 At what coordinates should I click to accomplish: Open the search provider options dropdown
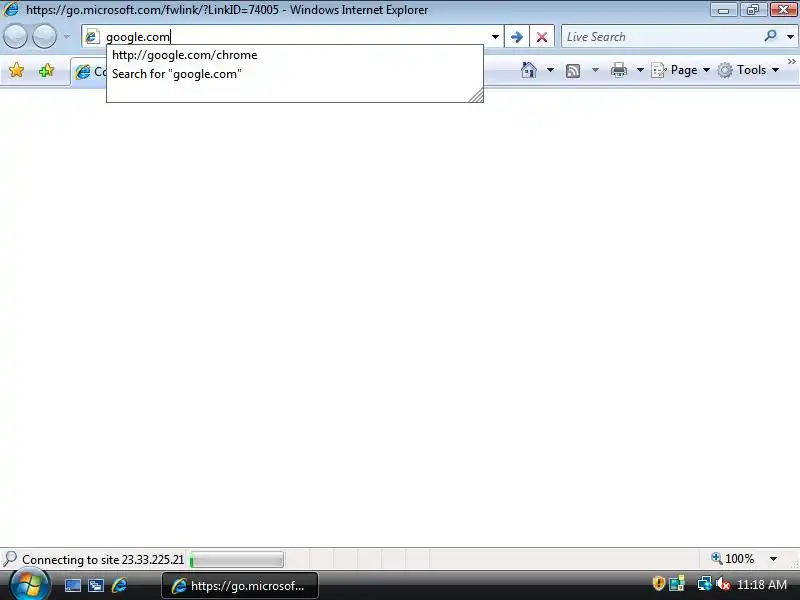click(x=790, y=37)
